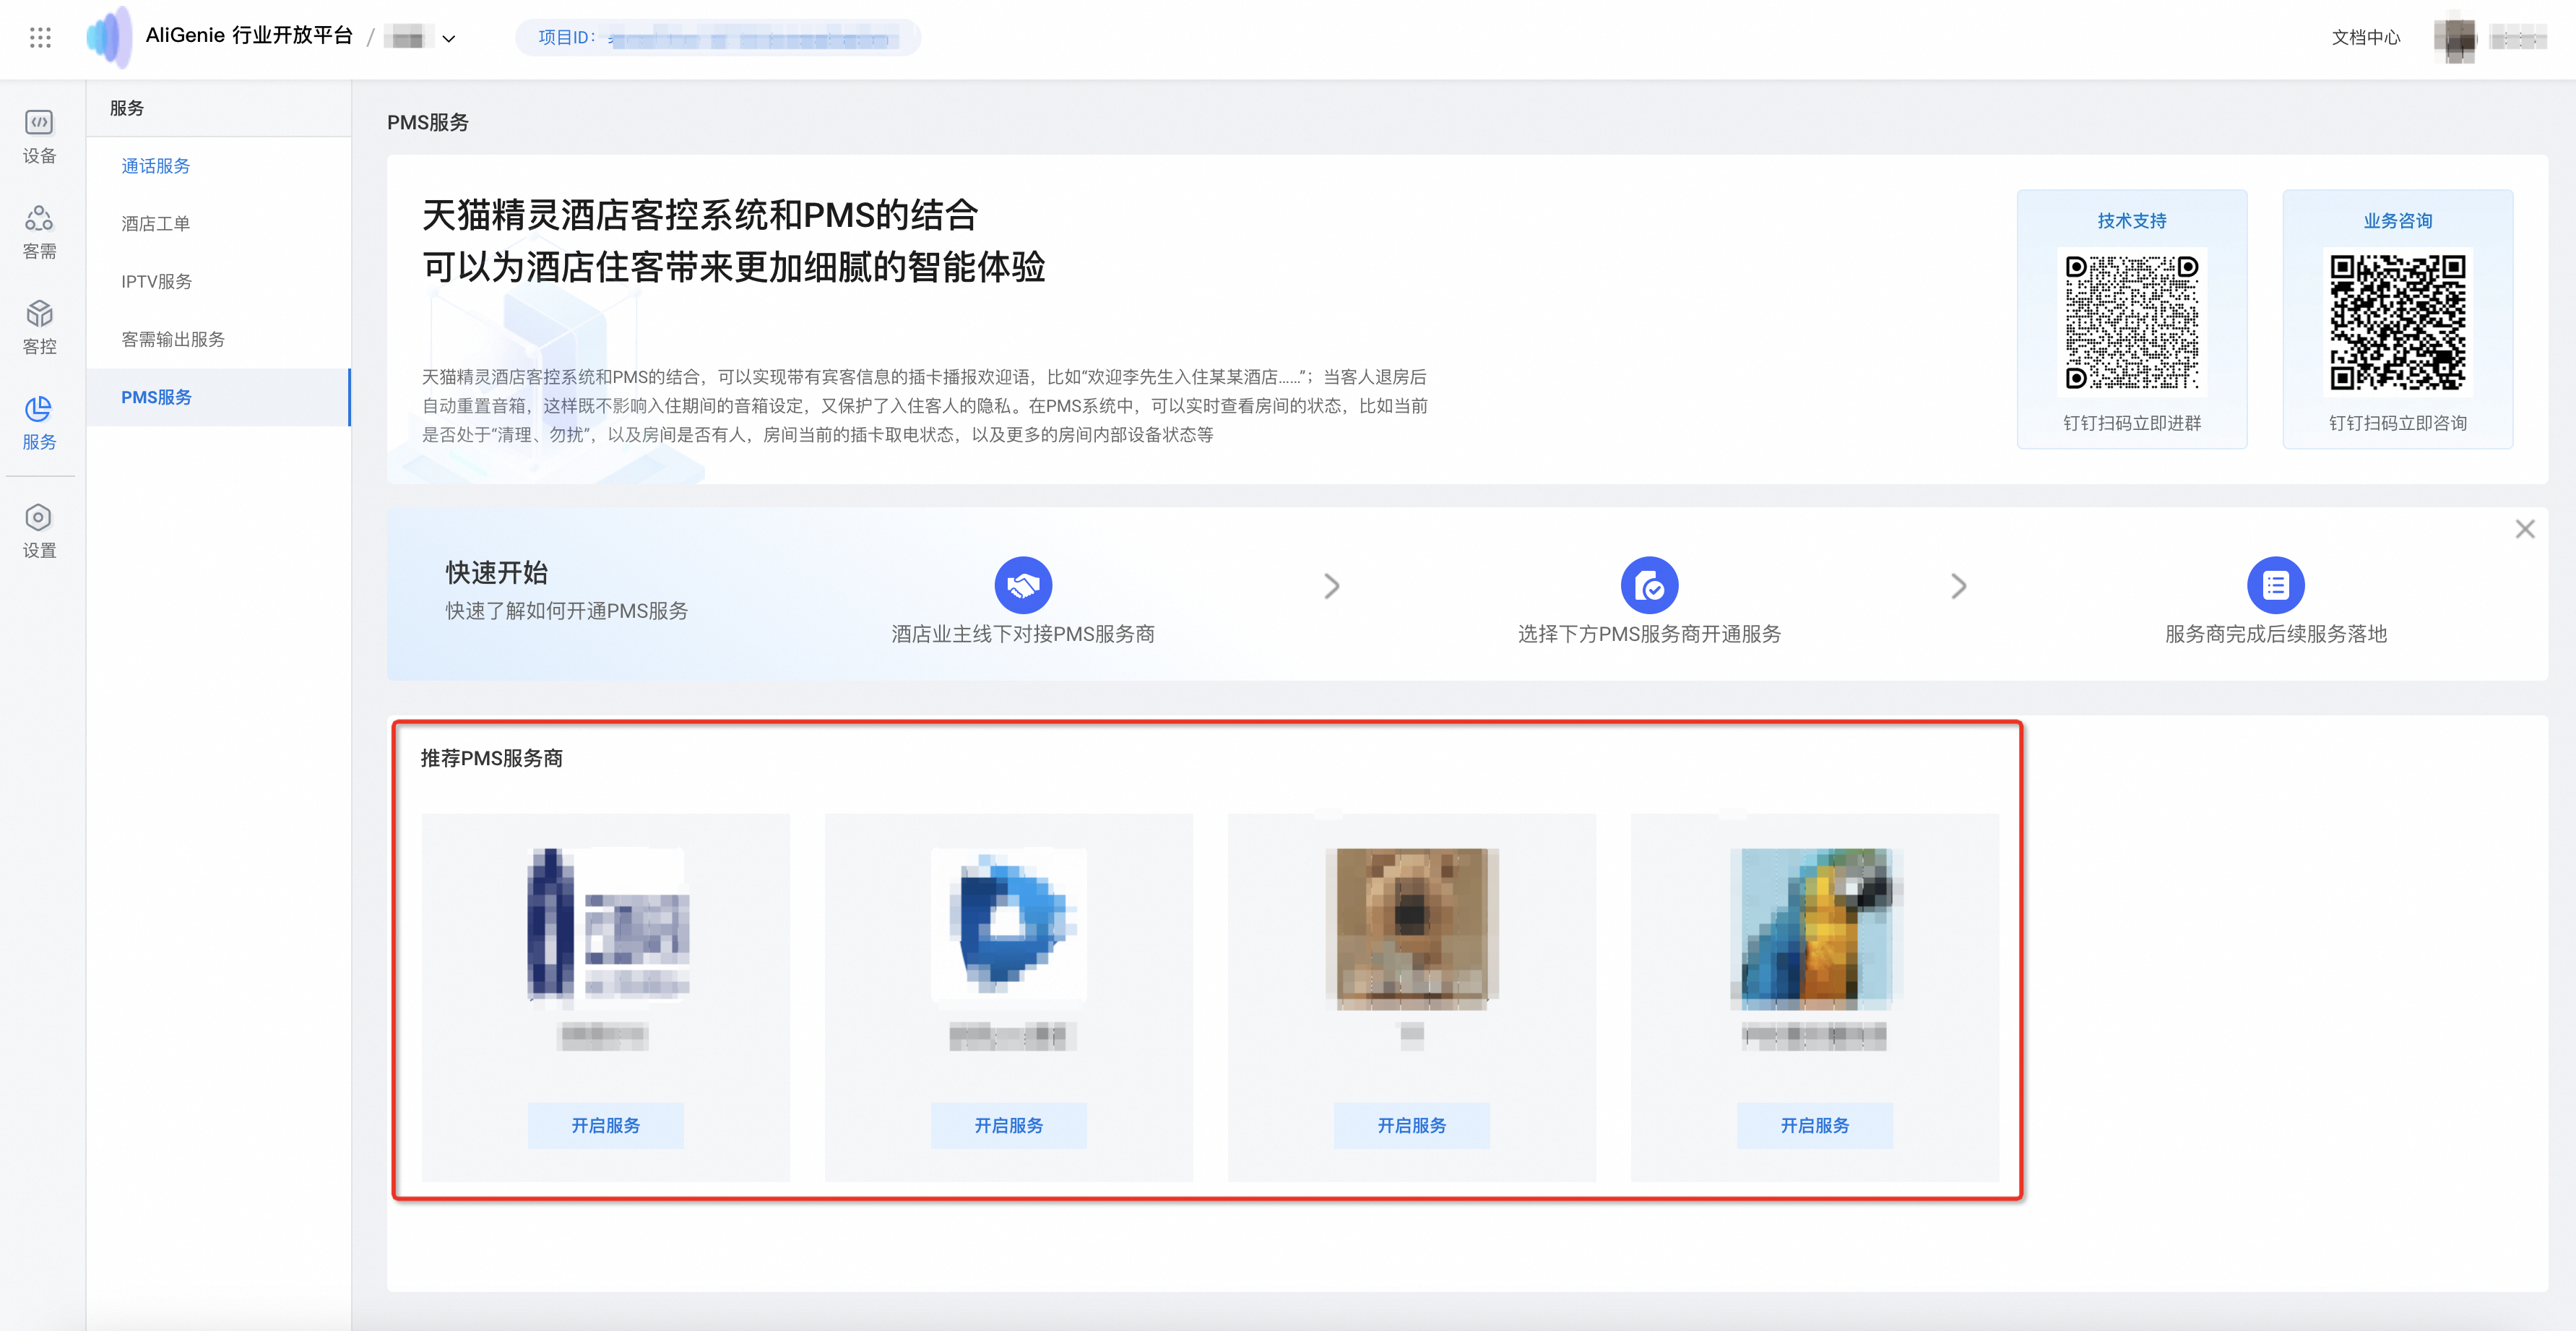The width and height of the screenshot is (2576, 1331).
Task: Click 服务 header in sidebar panel
Action: [x=127, y=108]
